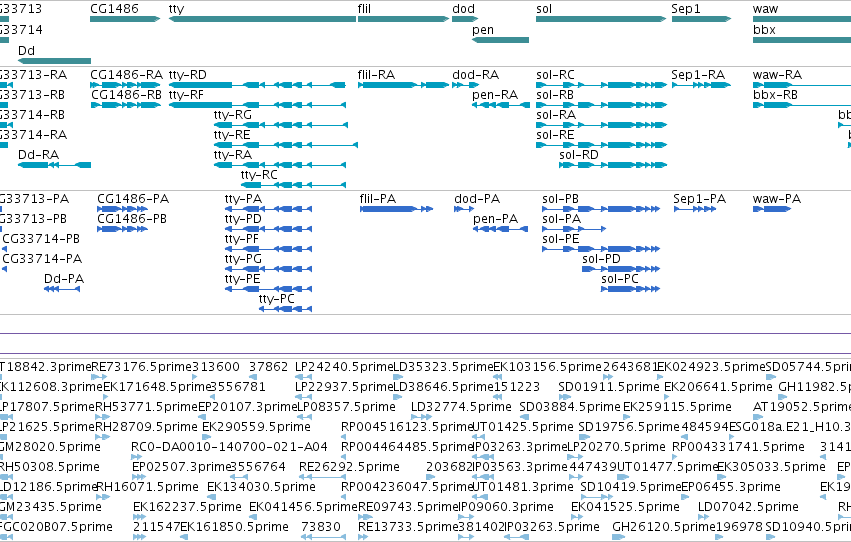This screenshot has width=851, height=542.
Task: Click transcript sol-RE
Action: (601, 145)
